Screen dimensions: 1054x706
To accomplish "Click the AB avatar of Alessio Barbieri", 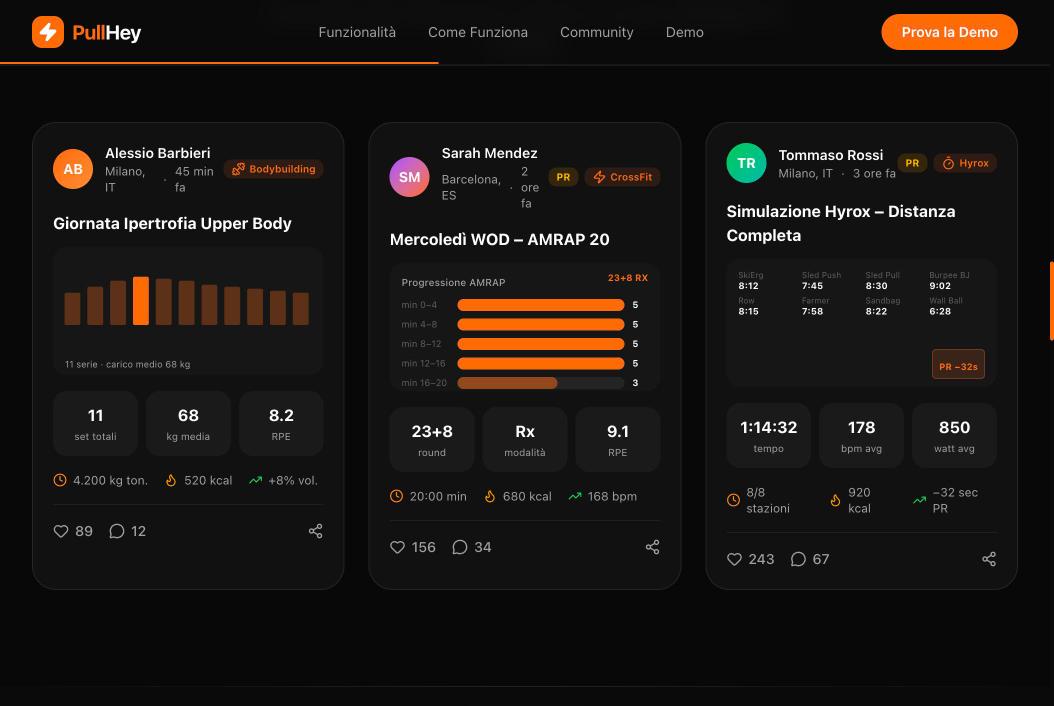I will coord(73,169).
